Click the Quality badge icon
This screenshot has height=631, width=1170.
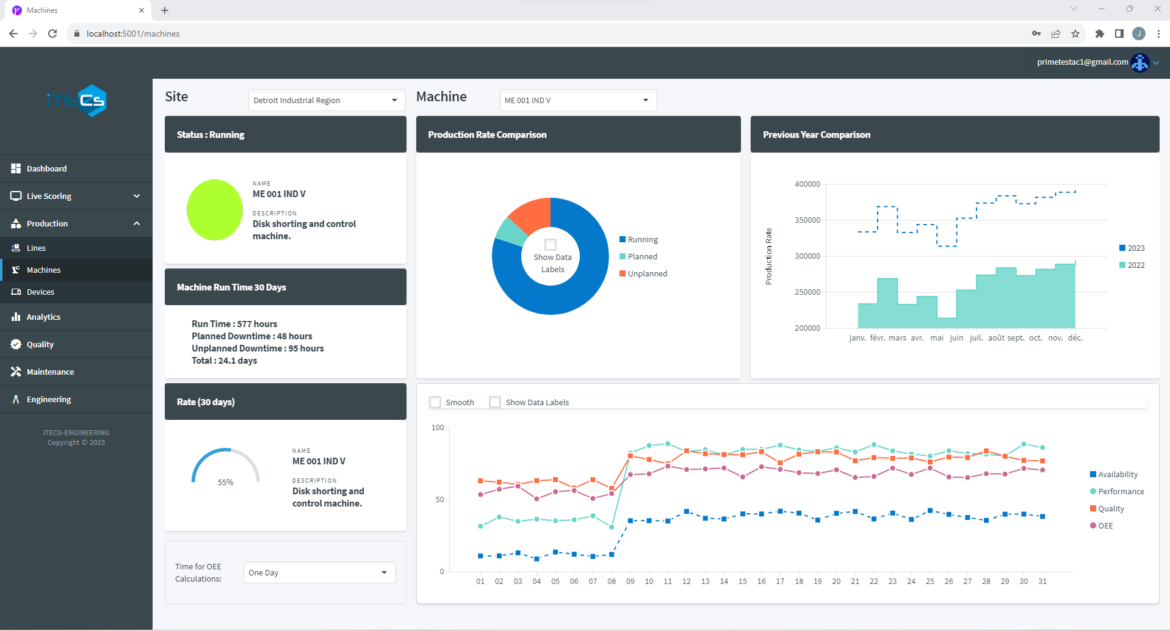tap(16, 344)
